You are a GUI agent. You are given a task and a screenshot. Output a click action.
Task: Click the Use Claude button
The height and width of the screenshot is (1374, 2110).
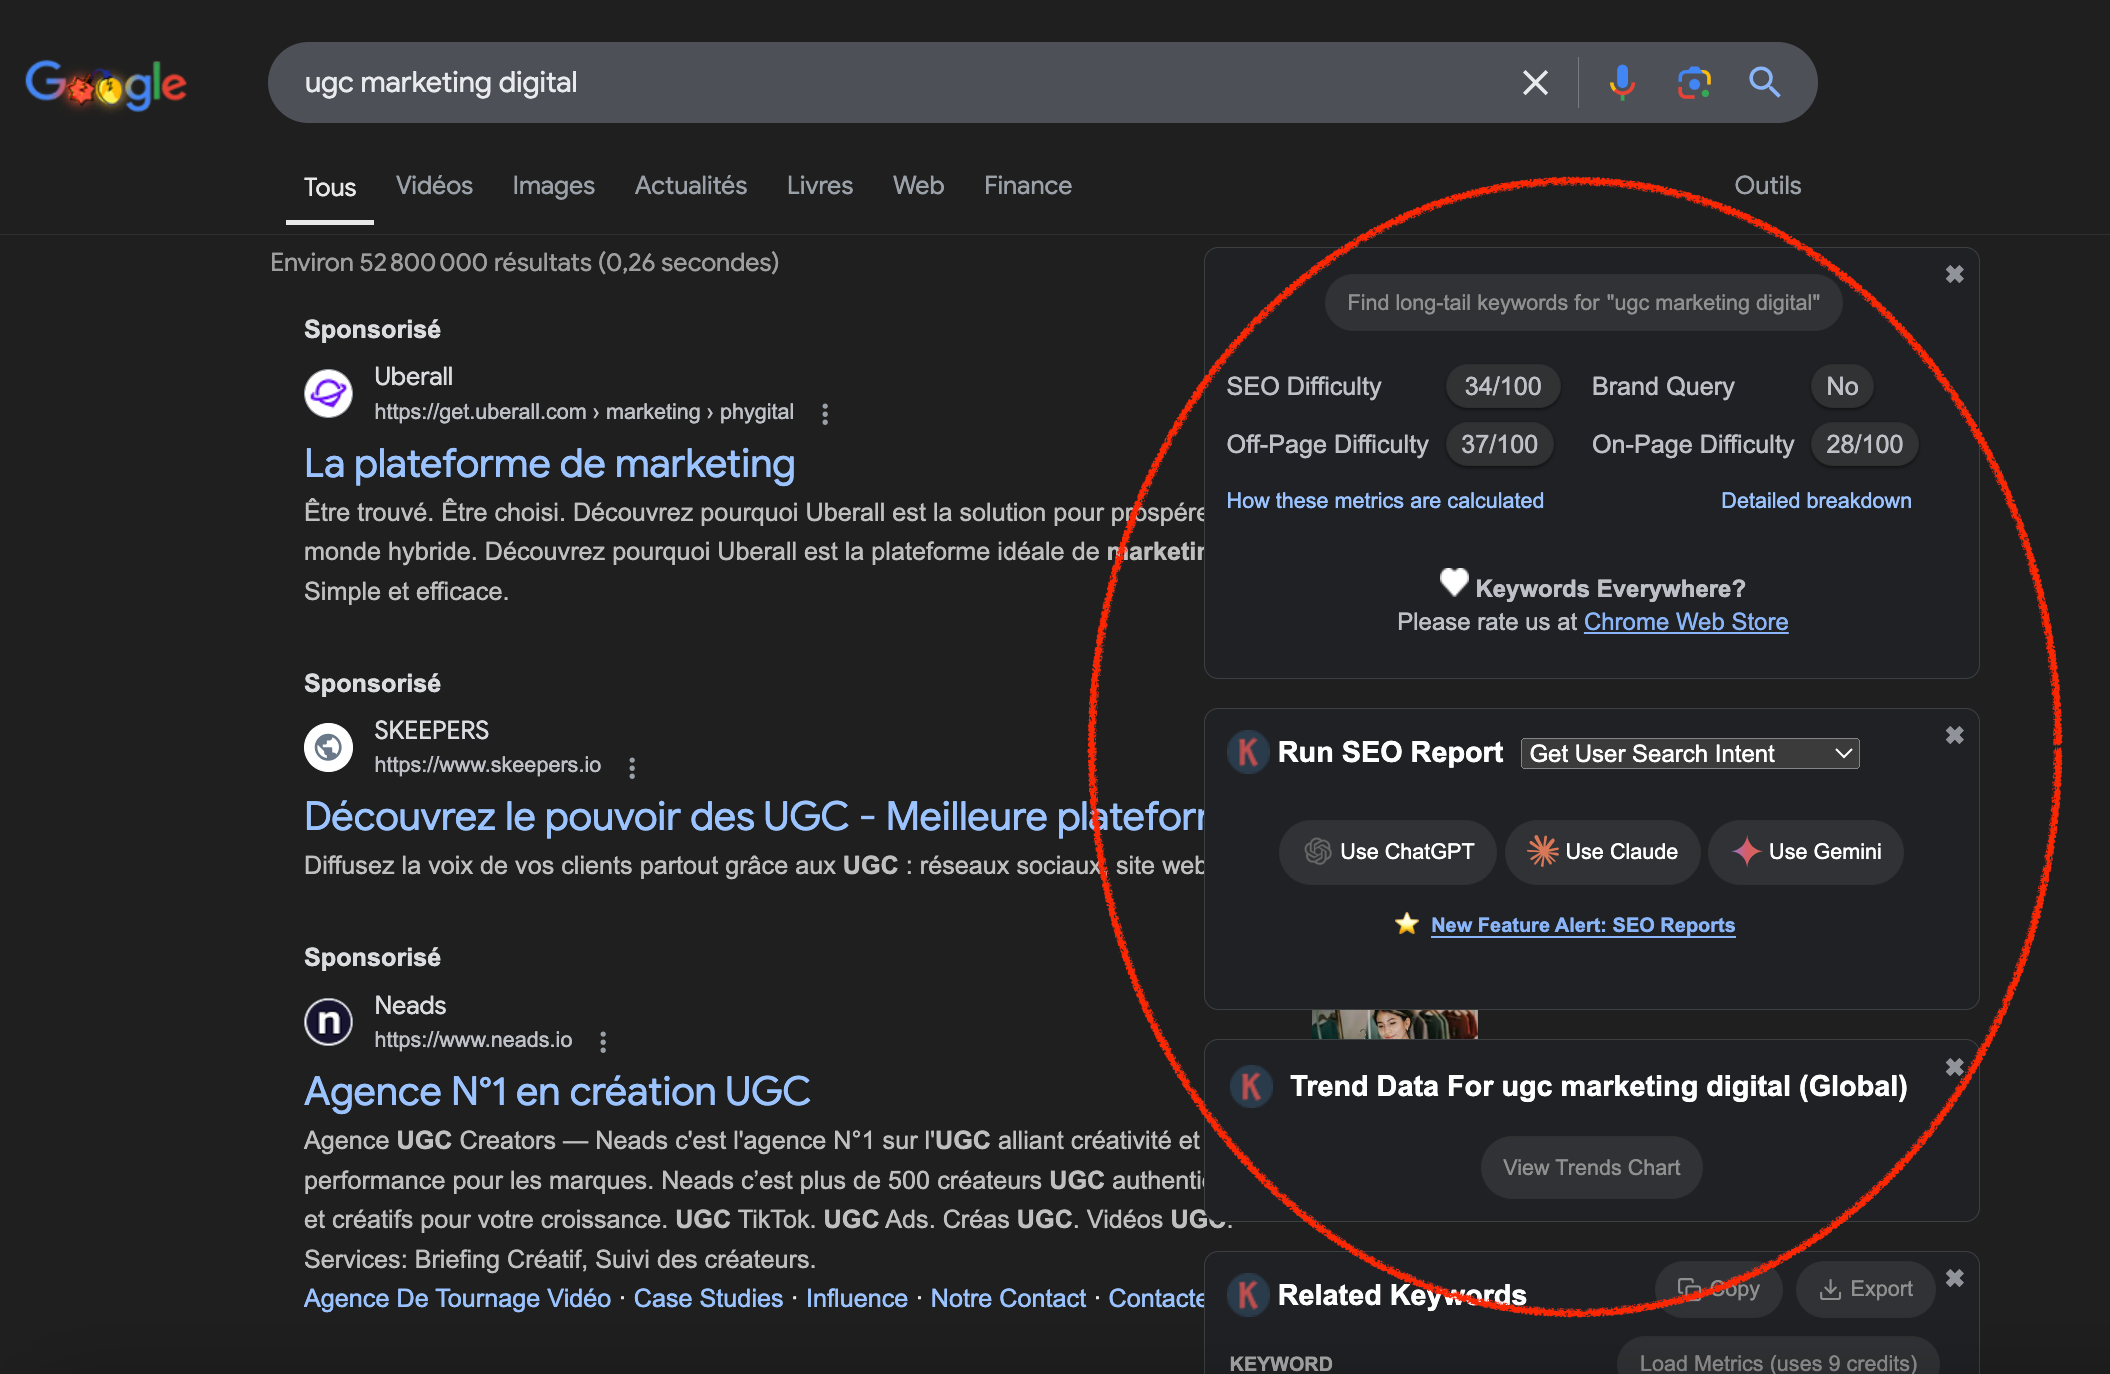(x=1602, y=851)
